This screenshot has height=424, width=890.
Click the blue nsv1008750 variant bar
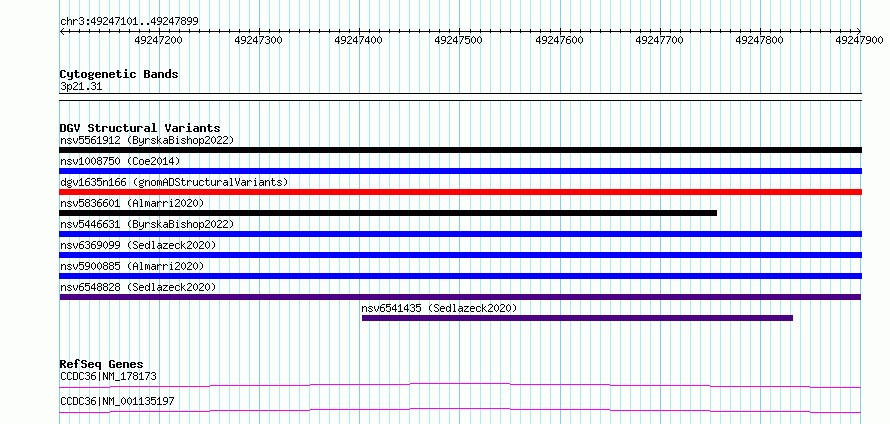460,171
